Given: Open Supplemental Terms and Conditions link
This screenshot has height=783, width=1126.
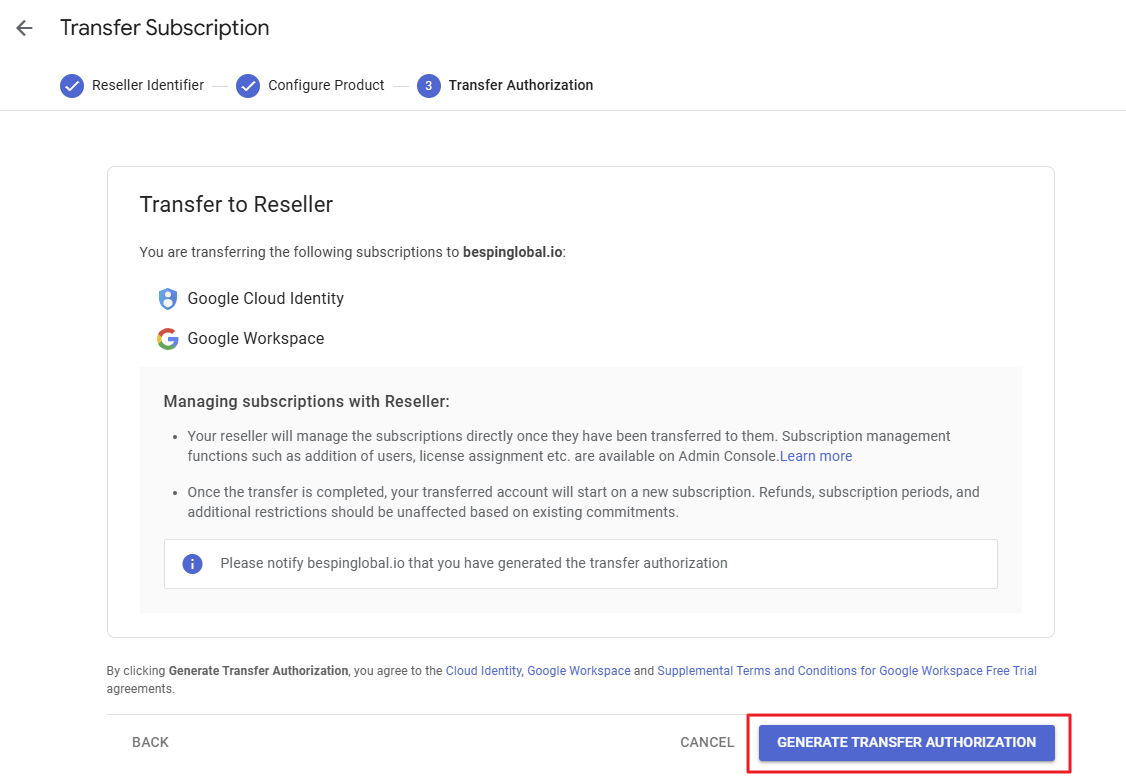Looking at the screenshot, I should [x=847, y=671].
